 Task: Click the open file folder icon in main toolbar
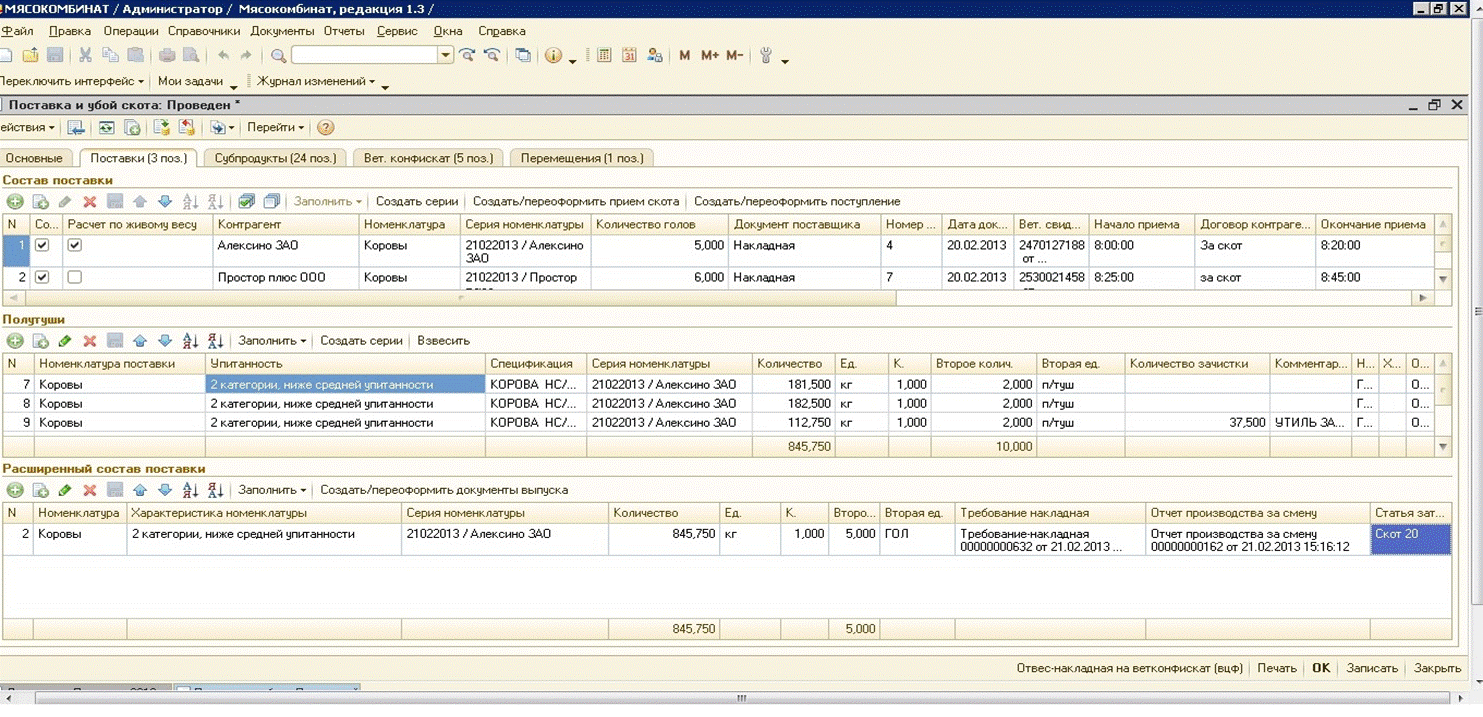coord(31,56)
